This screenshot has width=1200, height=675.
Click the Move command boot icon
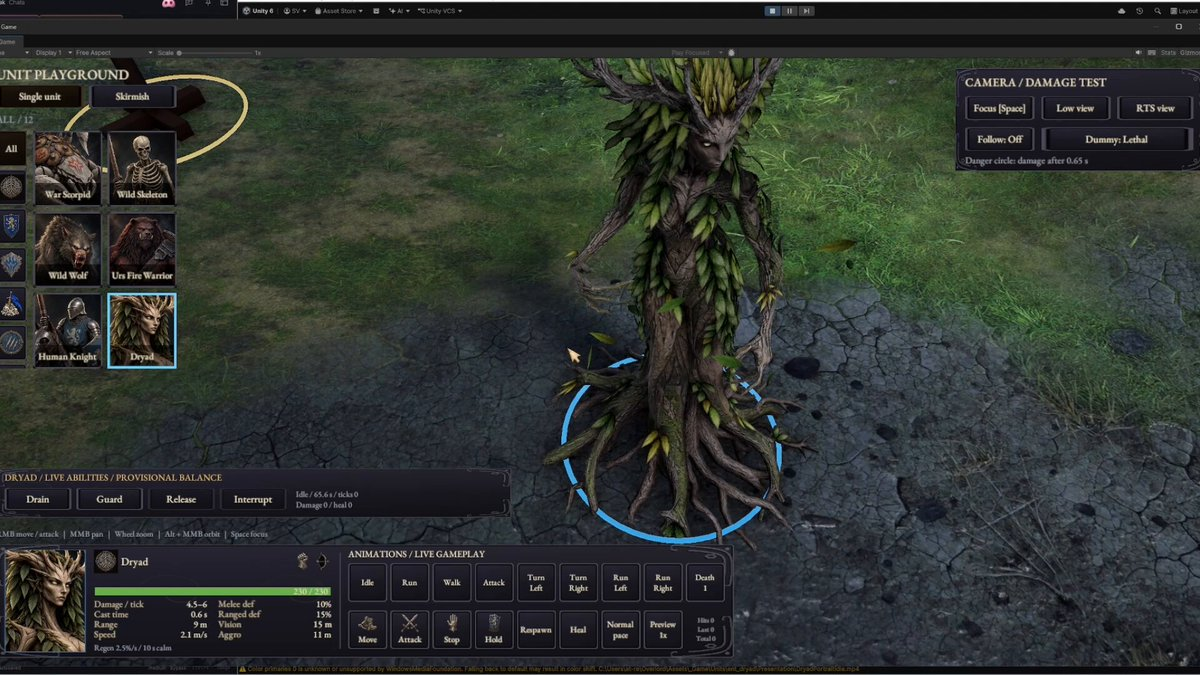point(367,629)
